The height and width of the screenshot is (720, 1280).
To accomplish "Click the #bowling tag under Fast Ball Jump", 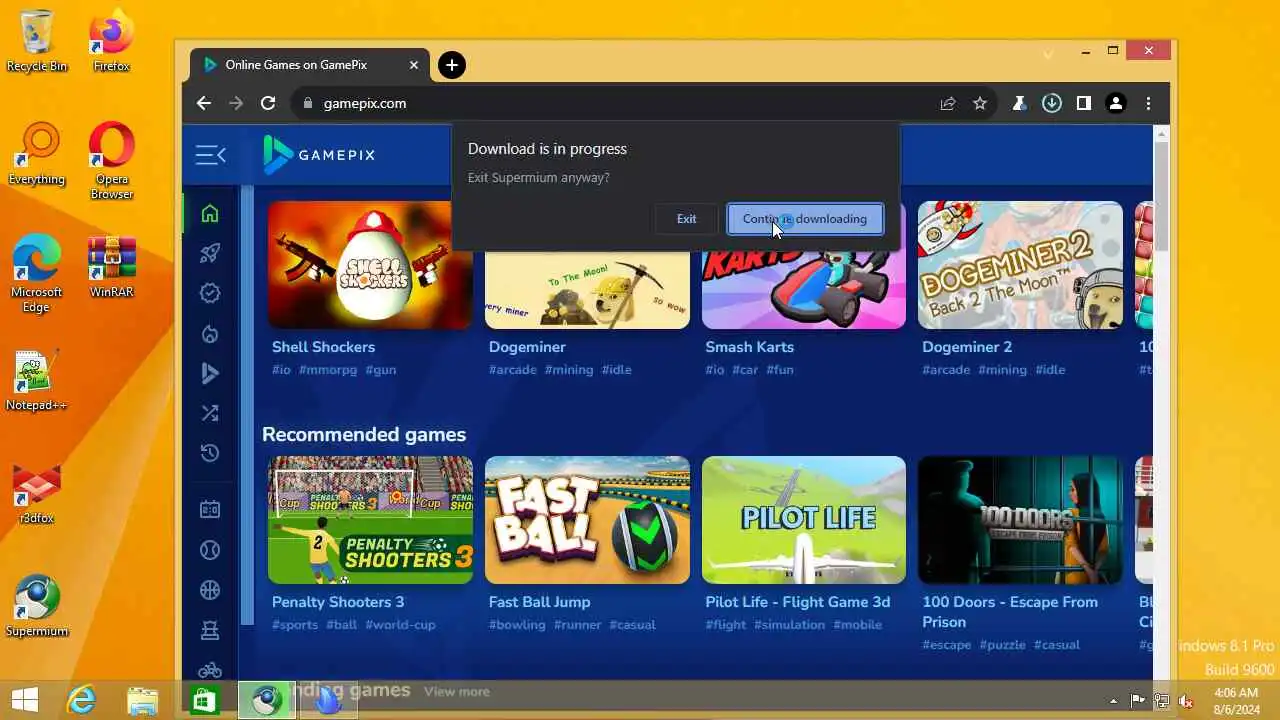I will click(x=517, y=625).
